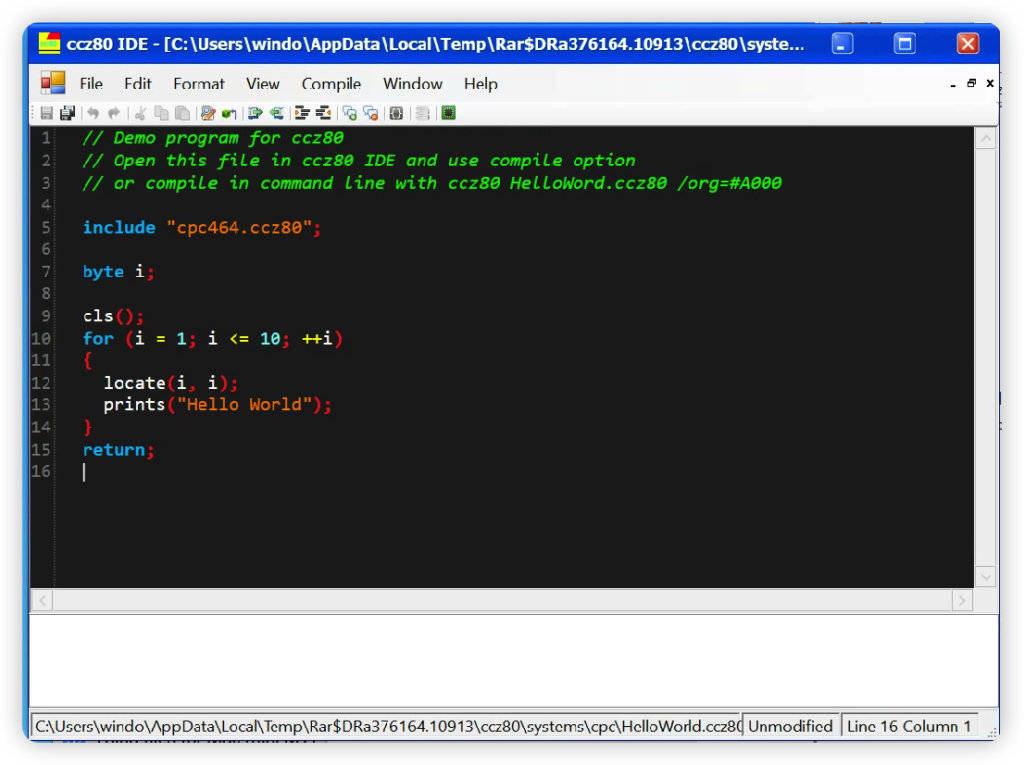The height and width of the screenshot is (765, 1024).
Task: Click the curly braces toolbar icon
Action: pyautogui.click(x=396, y=113)
